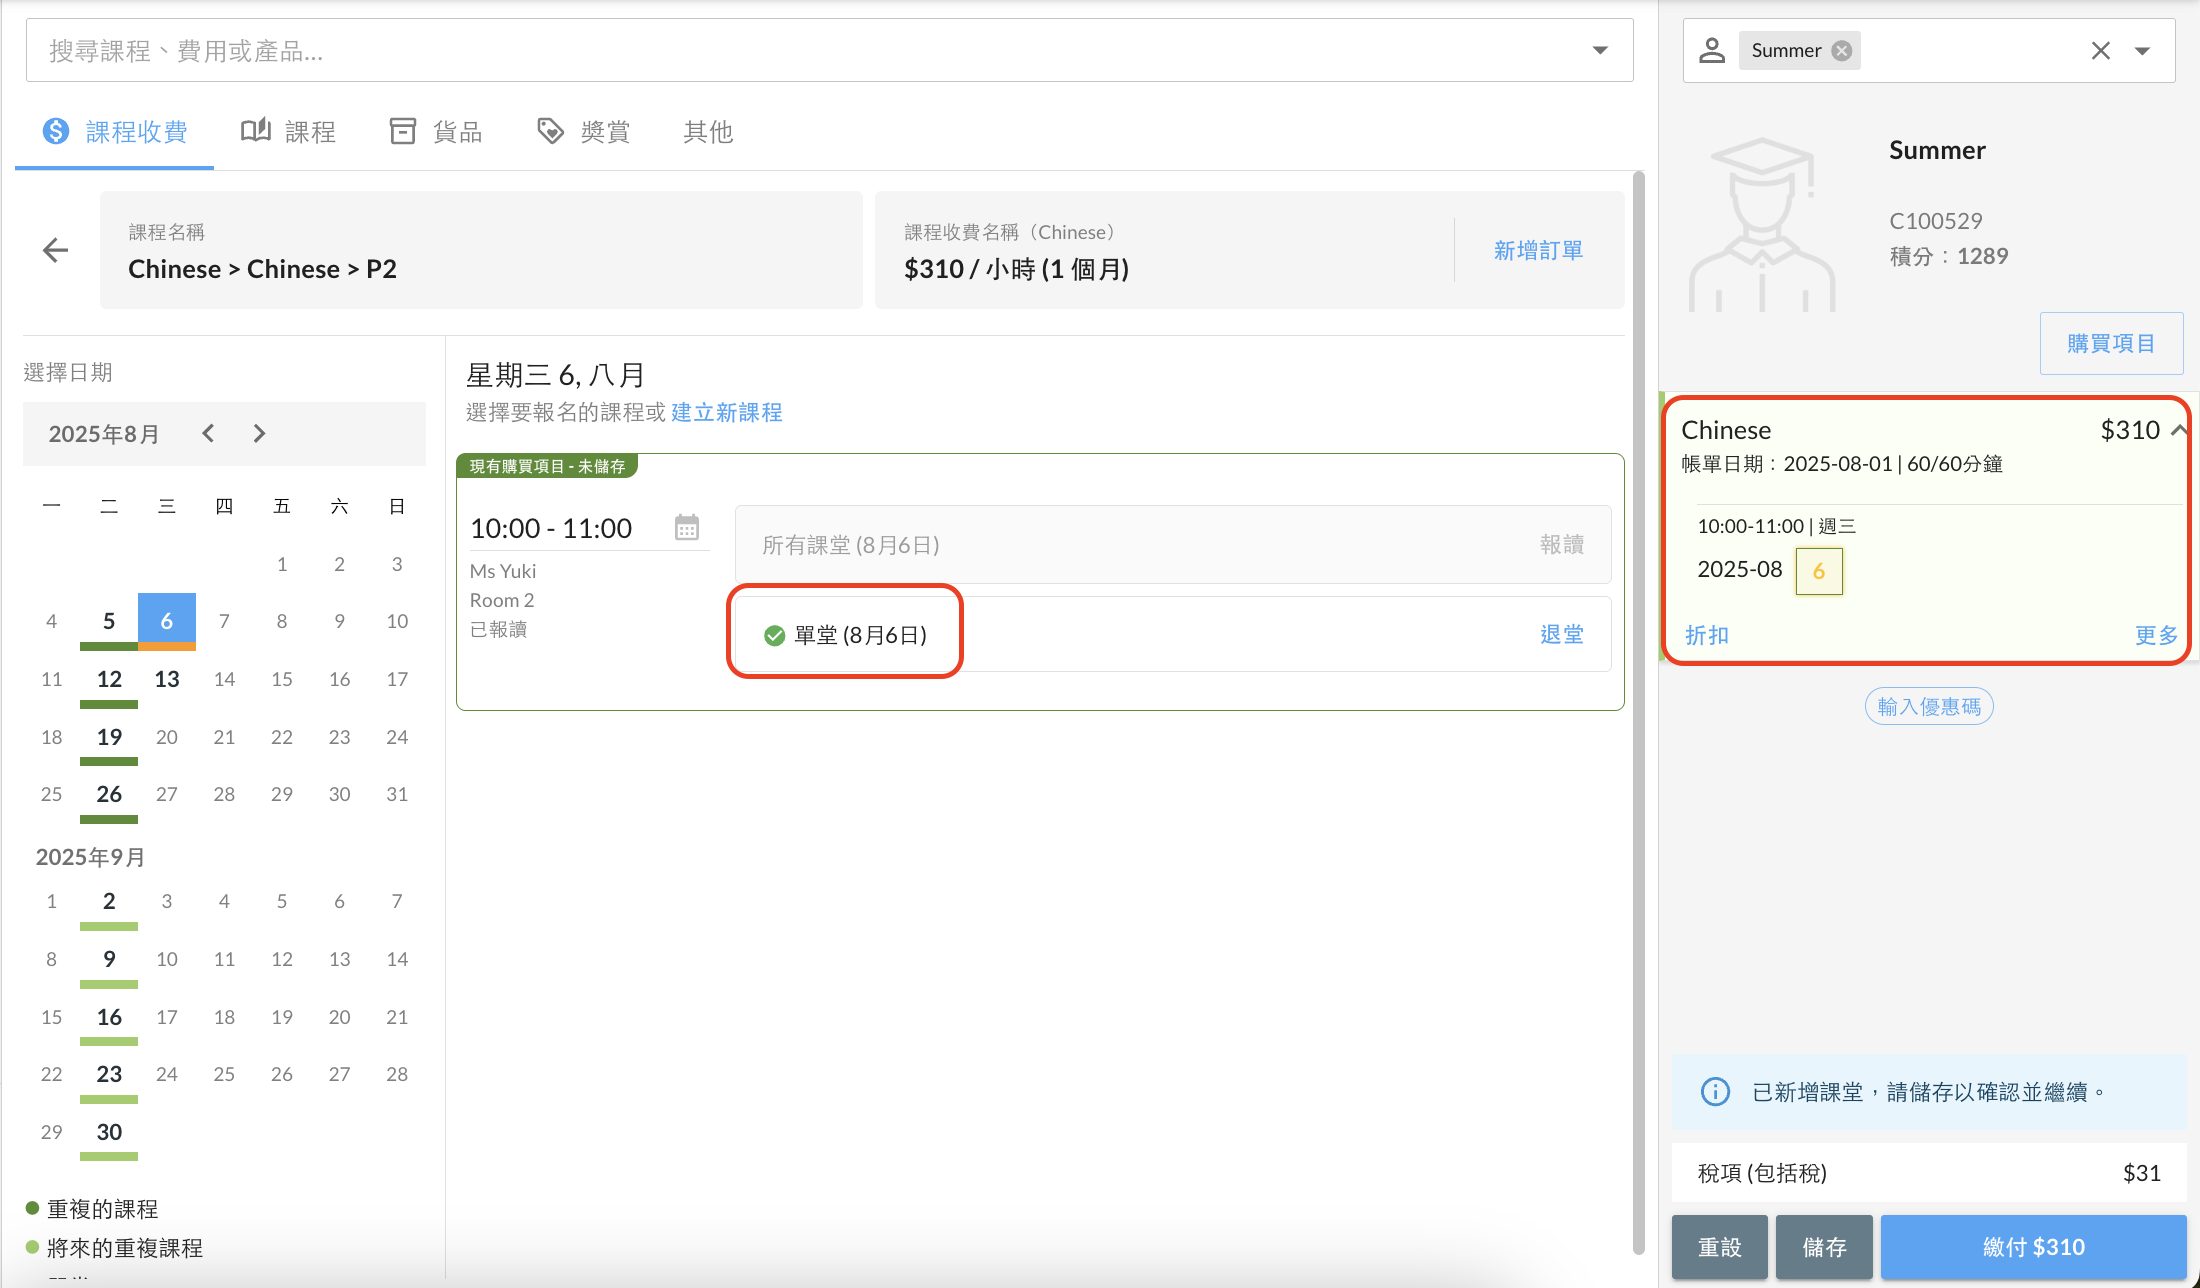Click 更多 on the Chinese cart item
This screenshot has width=2200, height=1288.
(2156, 635)
